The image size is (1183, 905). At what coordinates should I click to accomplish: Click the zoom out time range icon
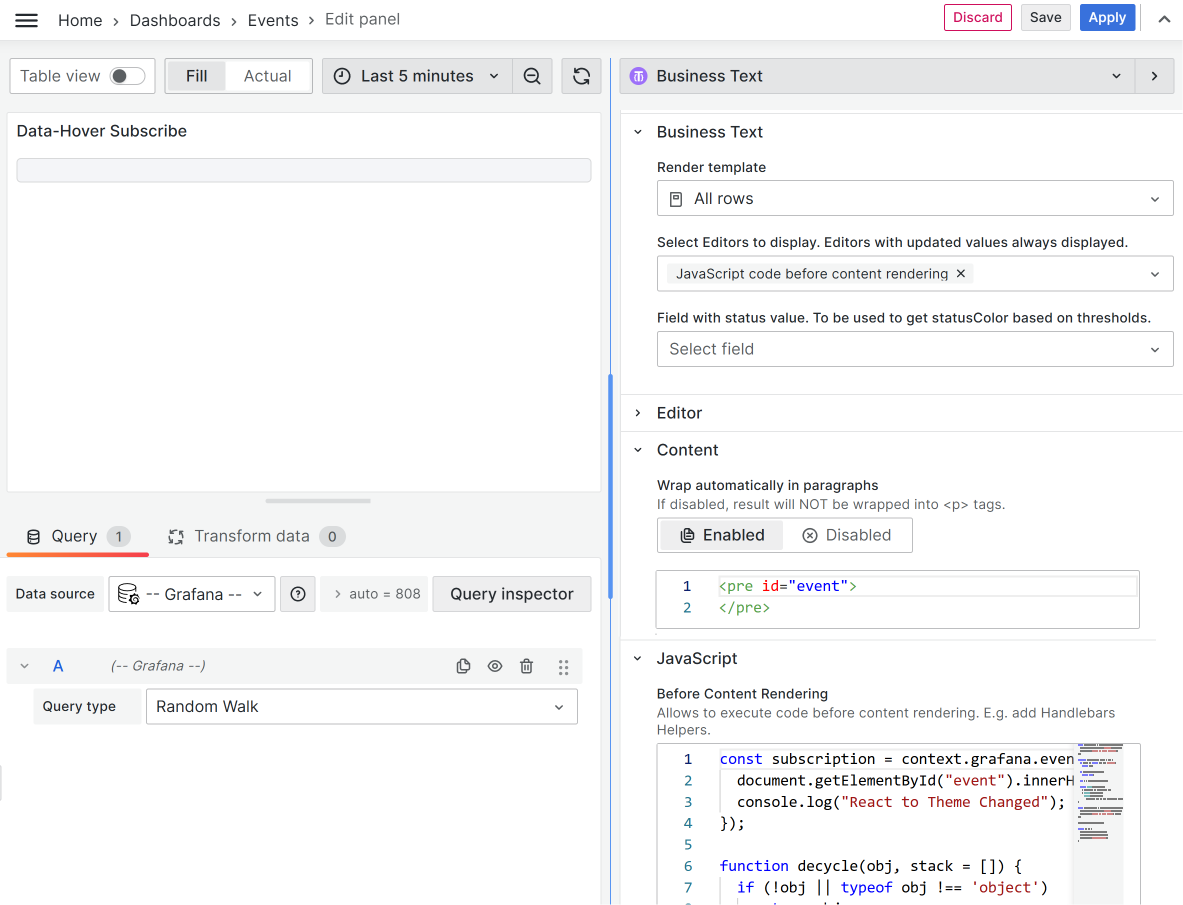coord(532,76)
